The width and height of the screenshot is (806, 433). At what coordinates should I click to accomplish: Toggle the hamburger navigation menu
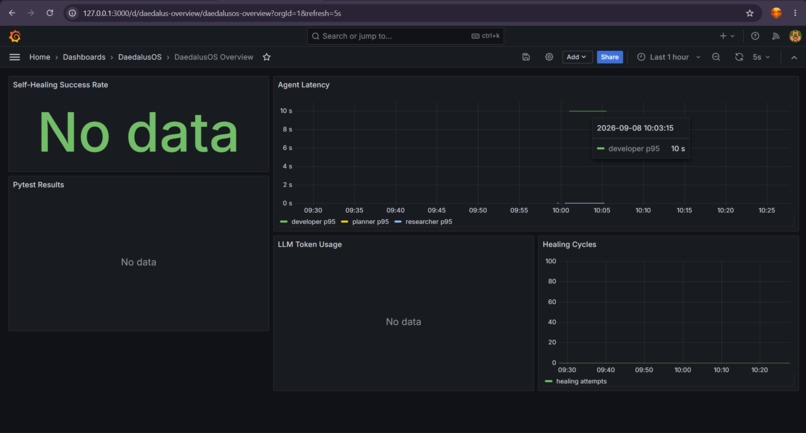(x=15, y=57)
